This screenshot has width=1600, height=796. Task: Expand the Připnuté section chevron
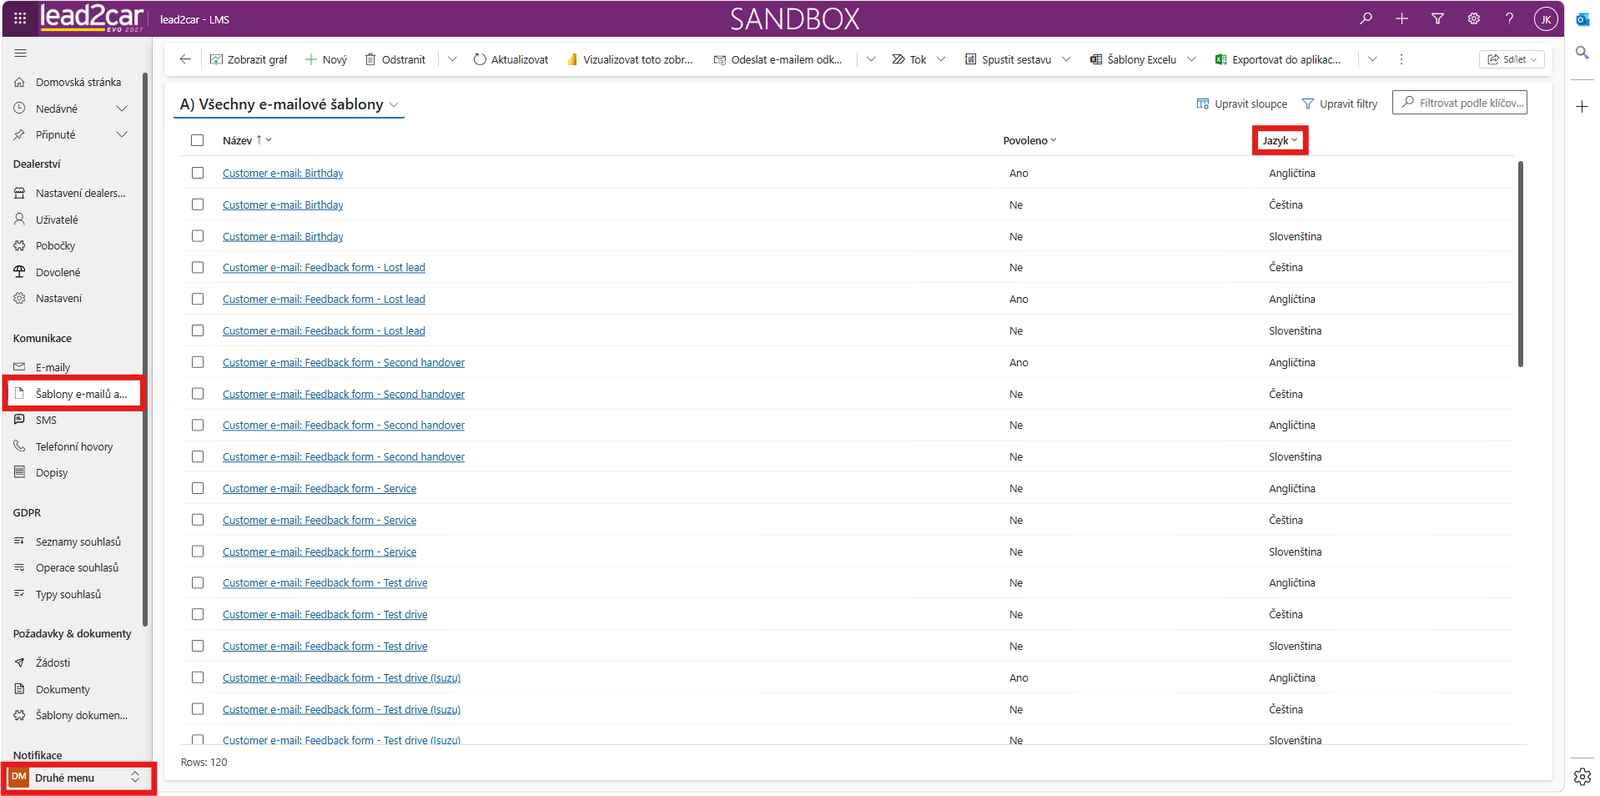[122, 134]
